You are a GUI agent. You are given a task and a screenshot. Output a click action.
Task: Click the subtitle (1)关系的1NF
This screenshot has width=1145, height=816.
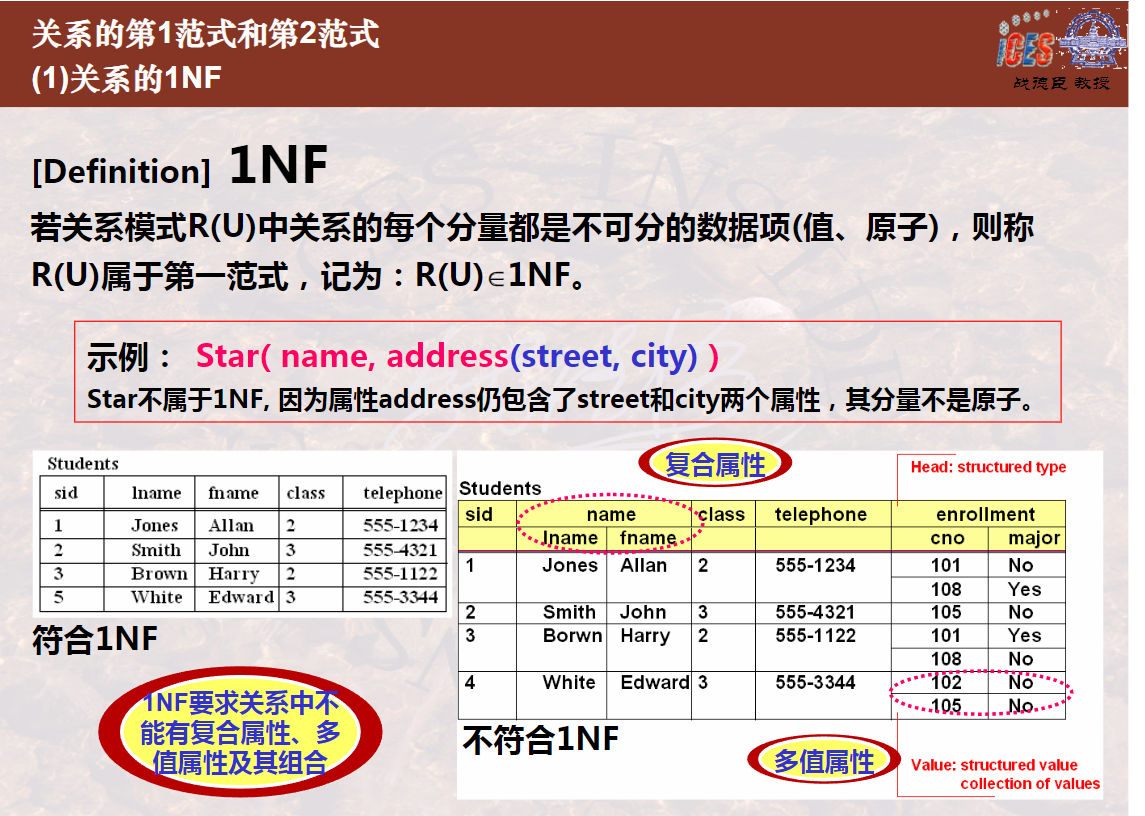[126, 78]
